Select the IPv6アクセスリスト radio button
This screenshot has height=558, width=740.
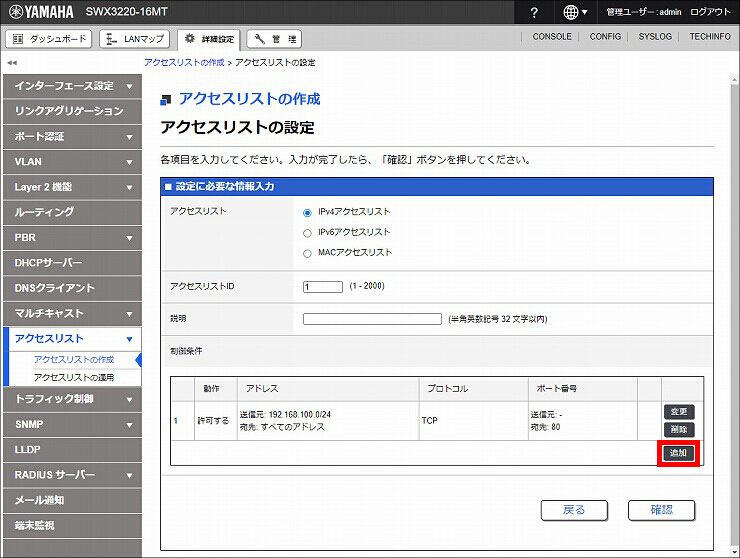(x=307, y=233)
